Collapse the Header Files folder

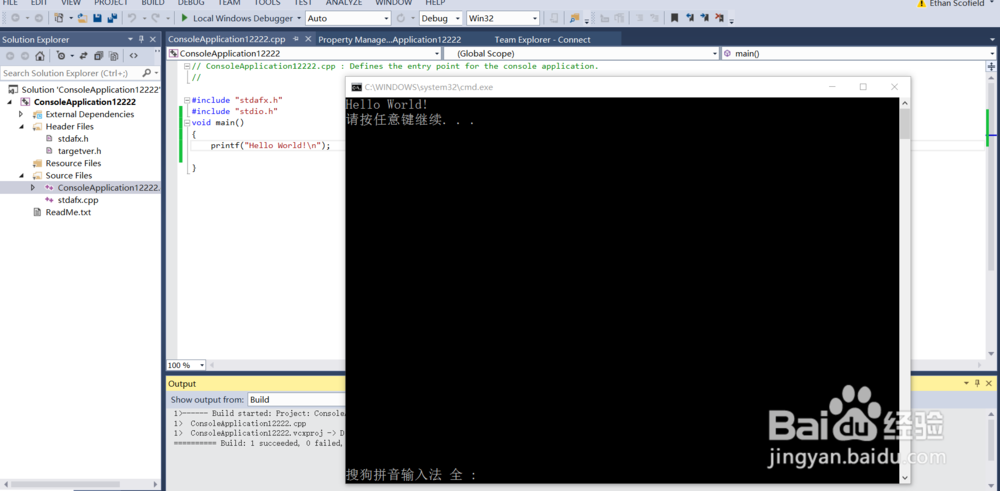coord(21,126)
